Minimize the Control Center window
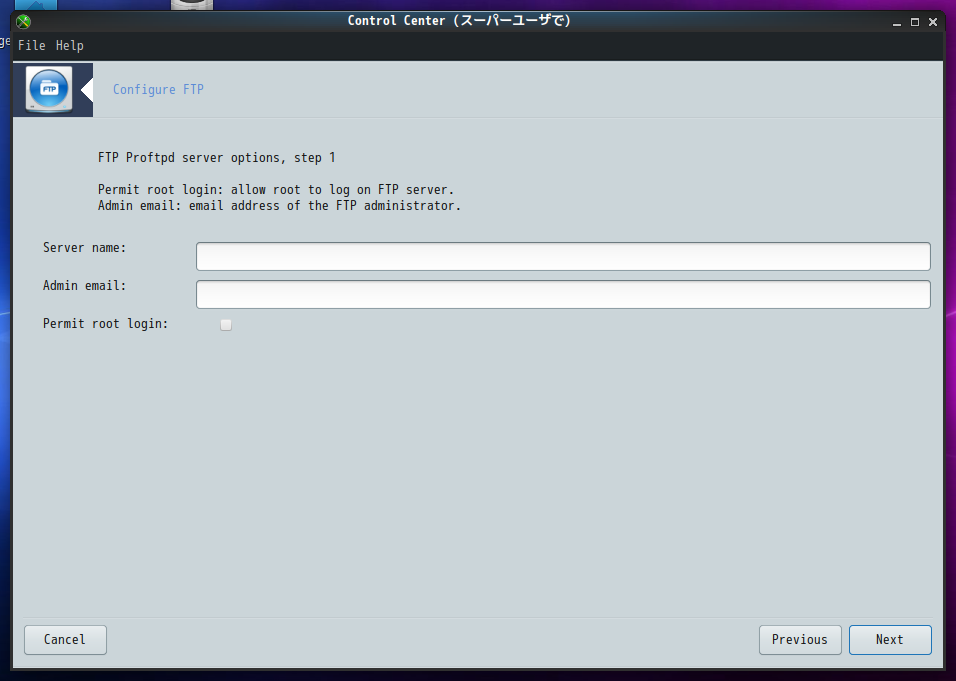 pos(897,23)
